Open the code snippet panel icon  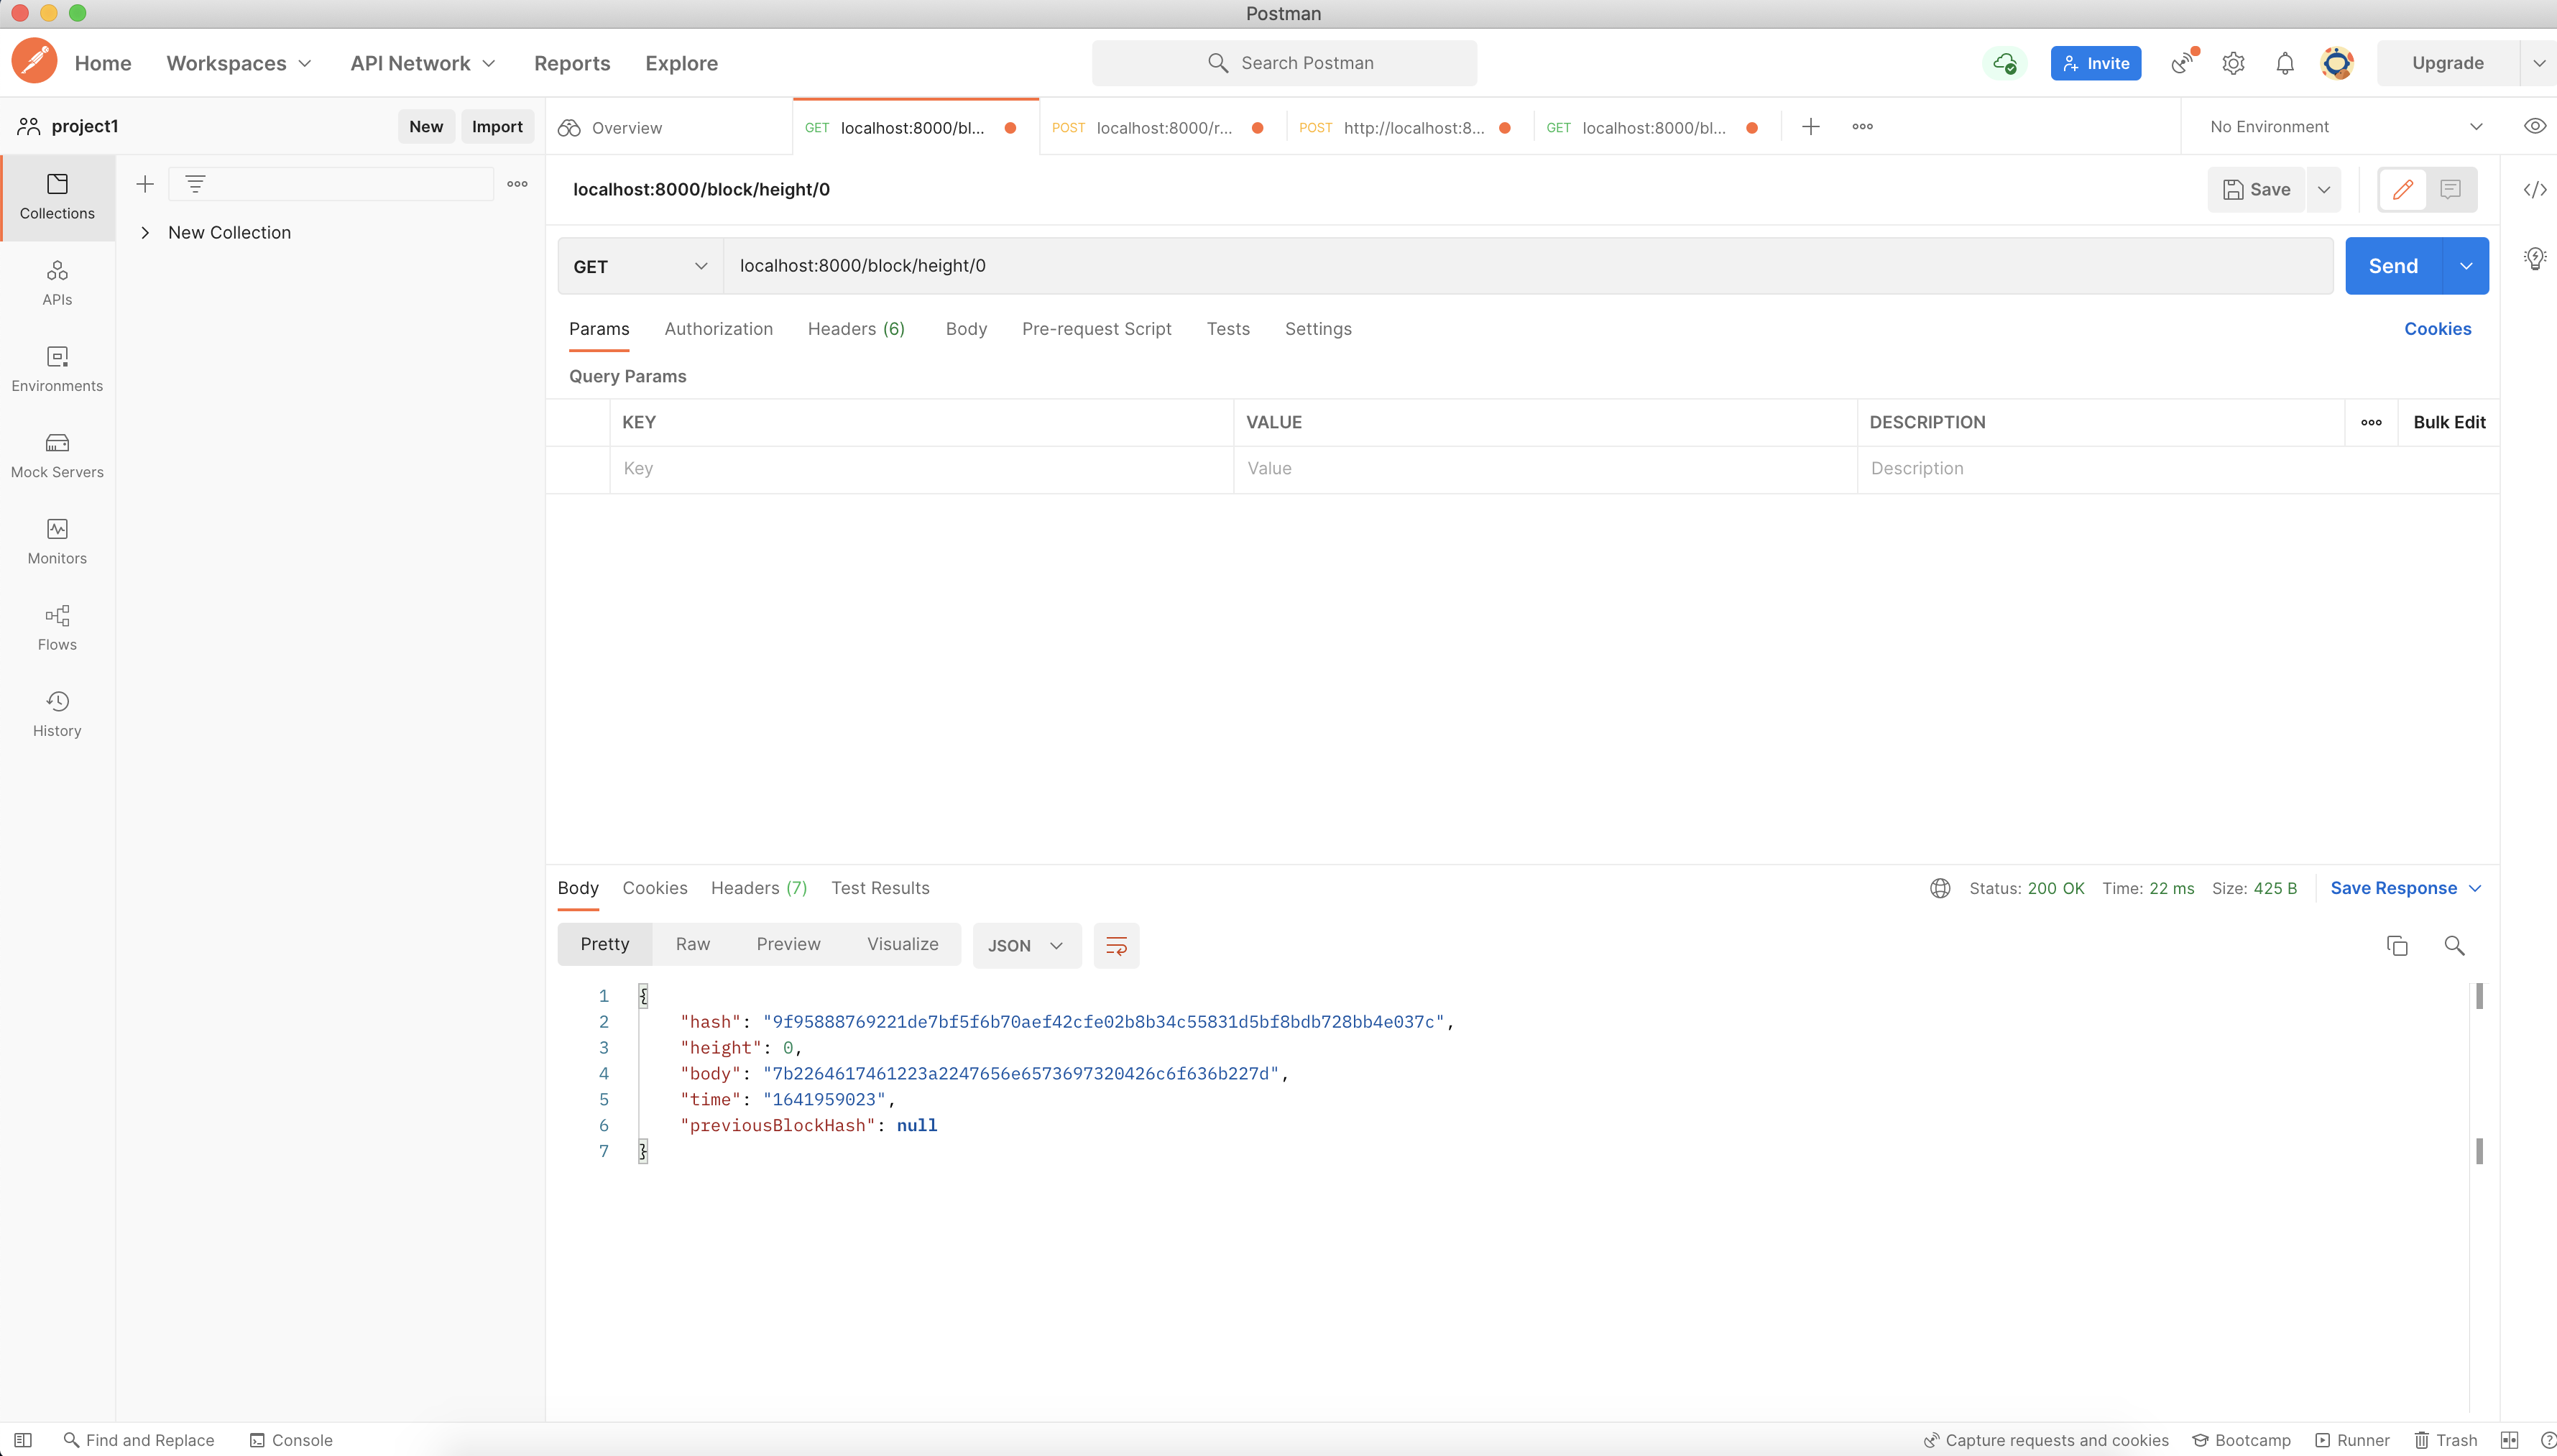[x=2534, y=189]
